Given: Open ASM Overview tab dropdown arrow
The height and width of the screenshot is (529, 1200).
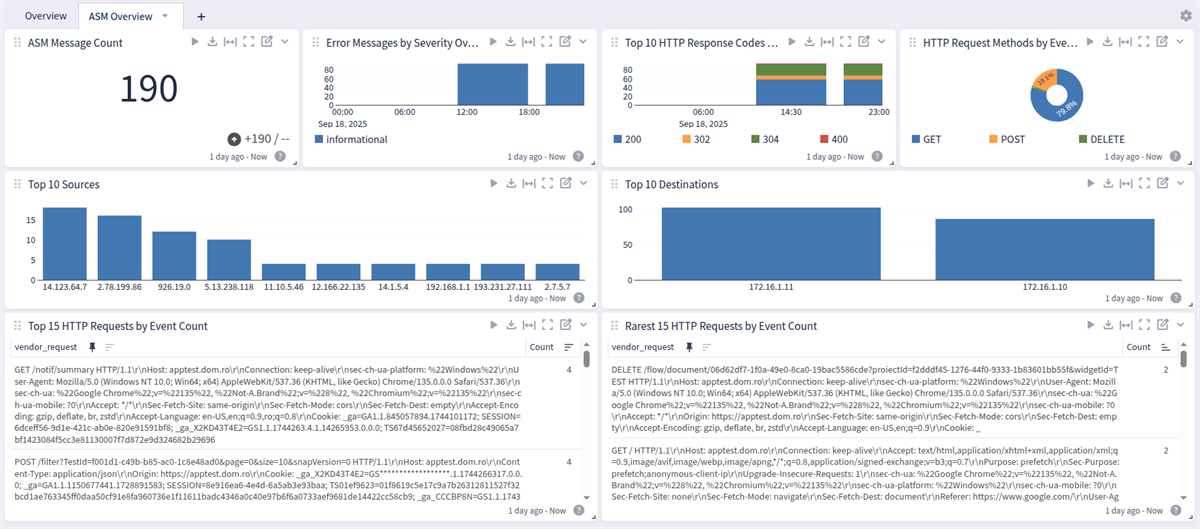Looking at the screenshot, I should click(x=167, y=16).
